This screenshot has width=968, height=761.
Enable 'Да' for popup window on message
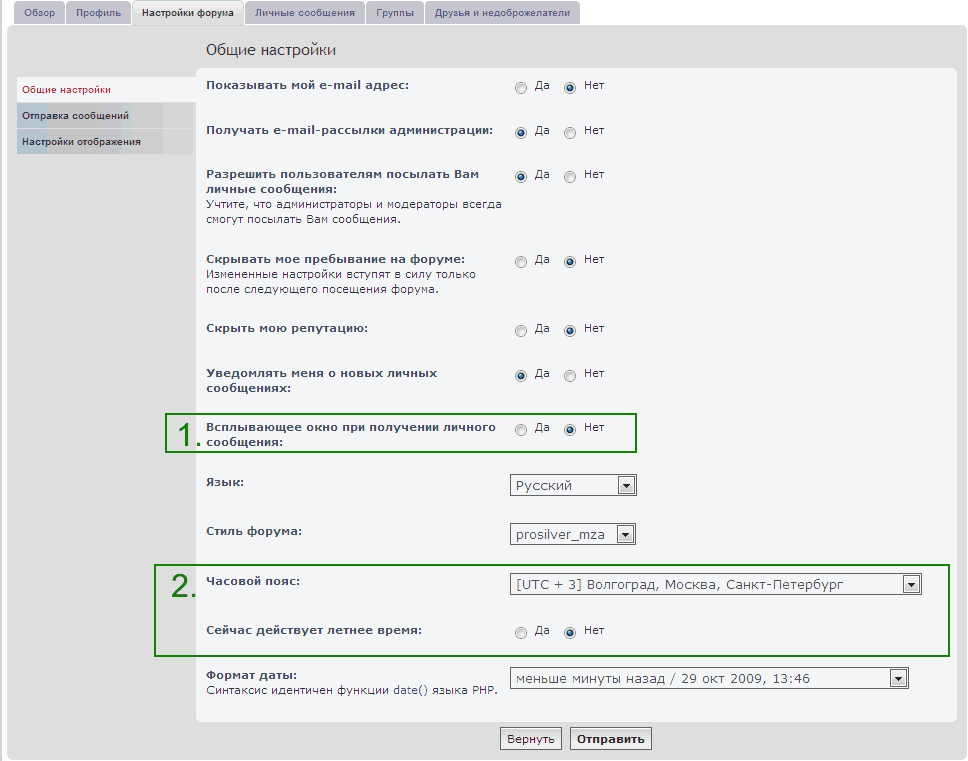[x=520, y=430]
